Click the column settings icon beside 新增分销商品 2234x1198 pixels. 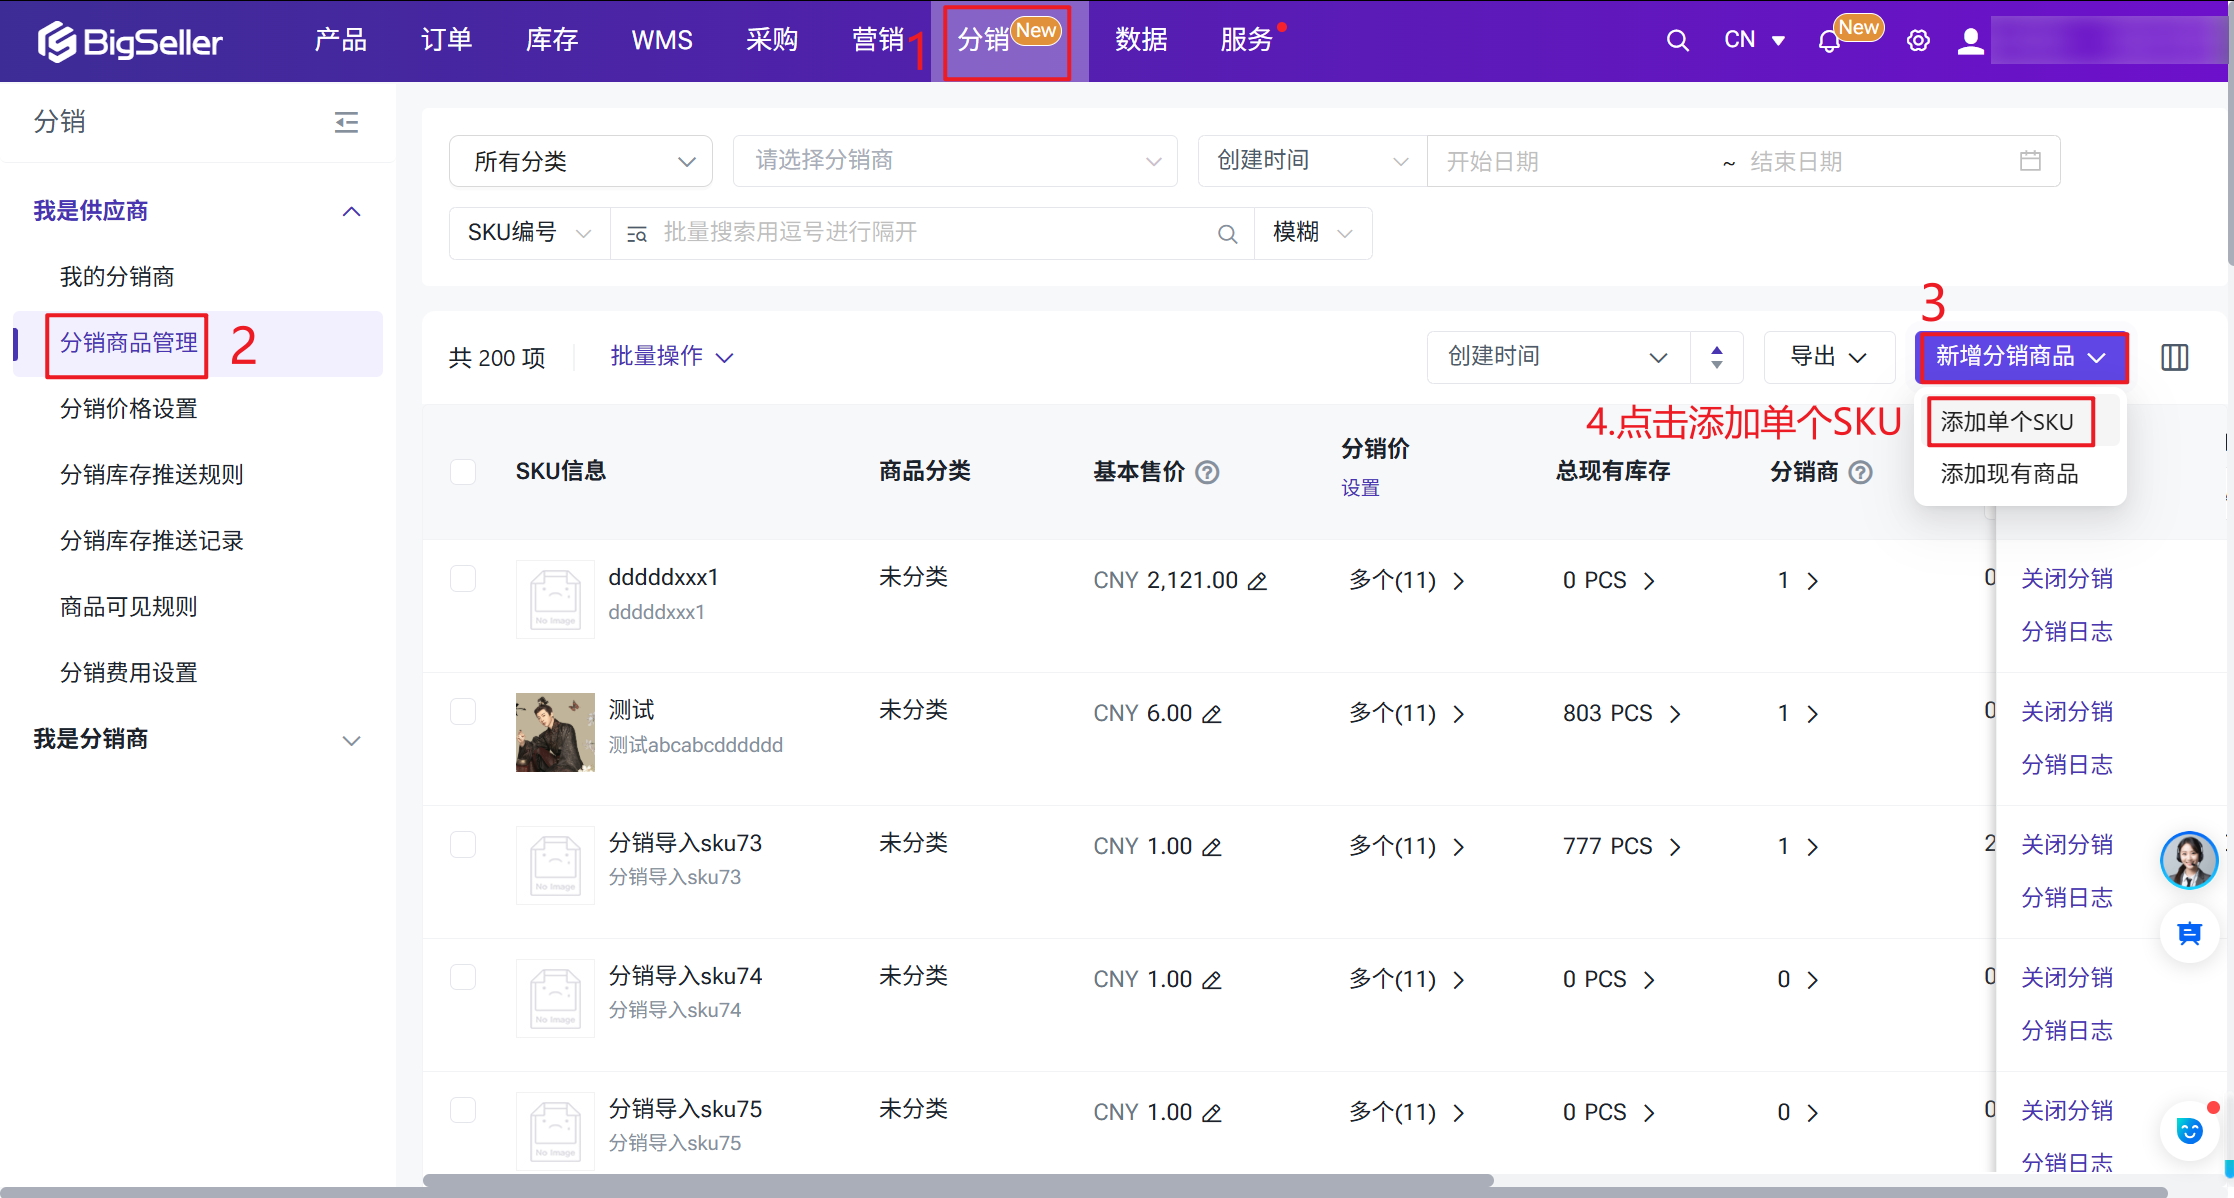pos(2174,357)
